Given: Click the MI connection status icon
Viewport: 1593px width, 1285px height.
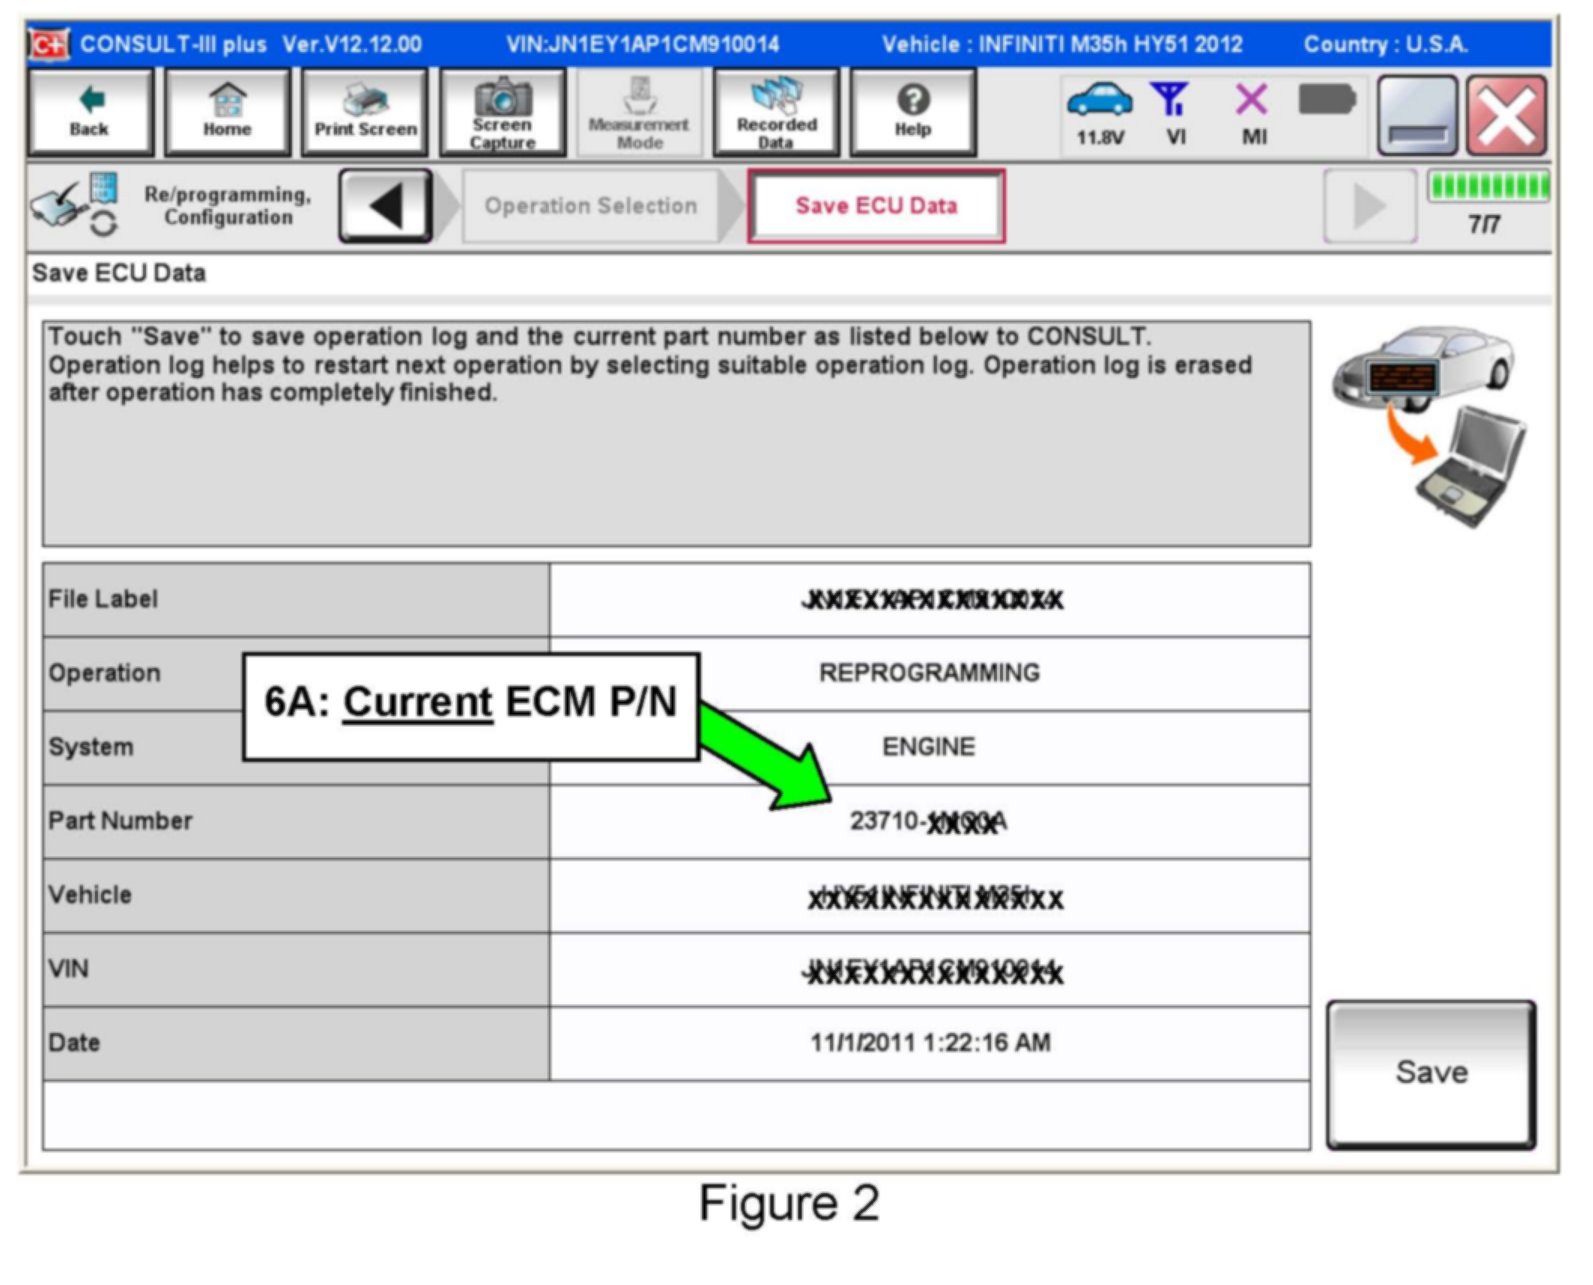Looking at the screenshot, I should (1253, 112).
